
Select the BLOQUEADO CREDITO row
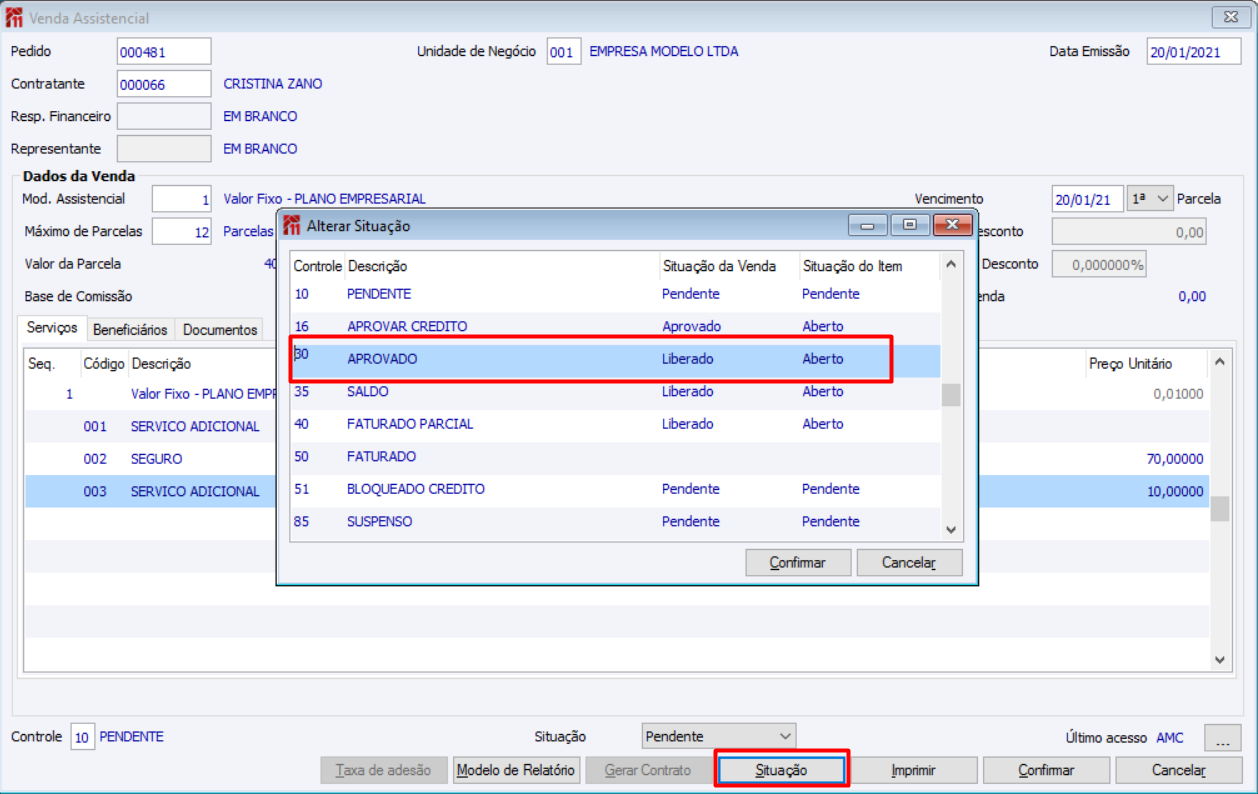[615, 489]
